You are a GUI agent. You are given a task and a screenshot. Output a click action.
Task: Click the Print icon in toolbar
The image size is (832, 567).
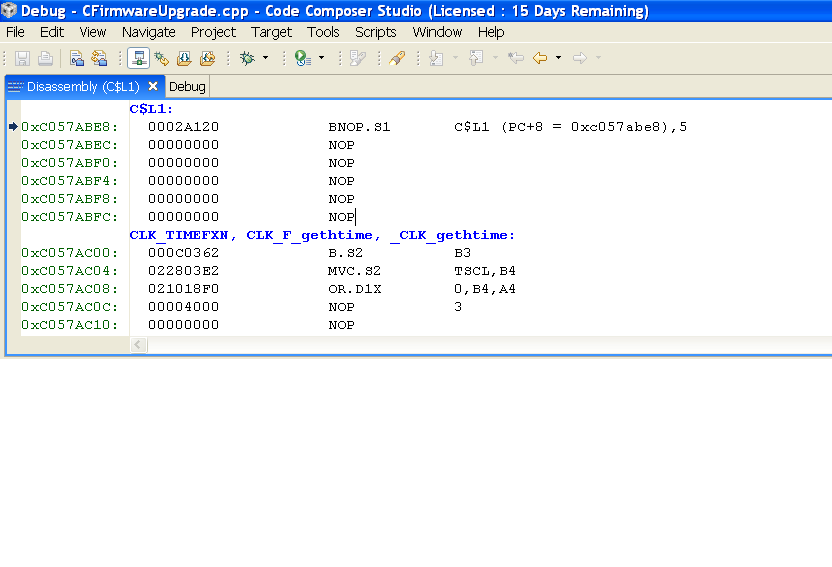click(x=46, y=58)
